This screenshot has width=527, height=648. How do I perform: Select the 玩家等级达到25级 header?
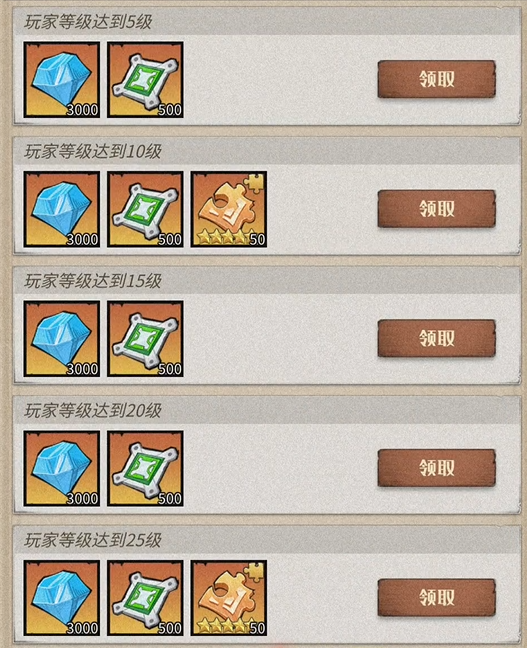(x=93, y=540)
